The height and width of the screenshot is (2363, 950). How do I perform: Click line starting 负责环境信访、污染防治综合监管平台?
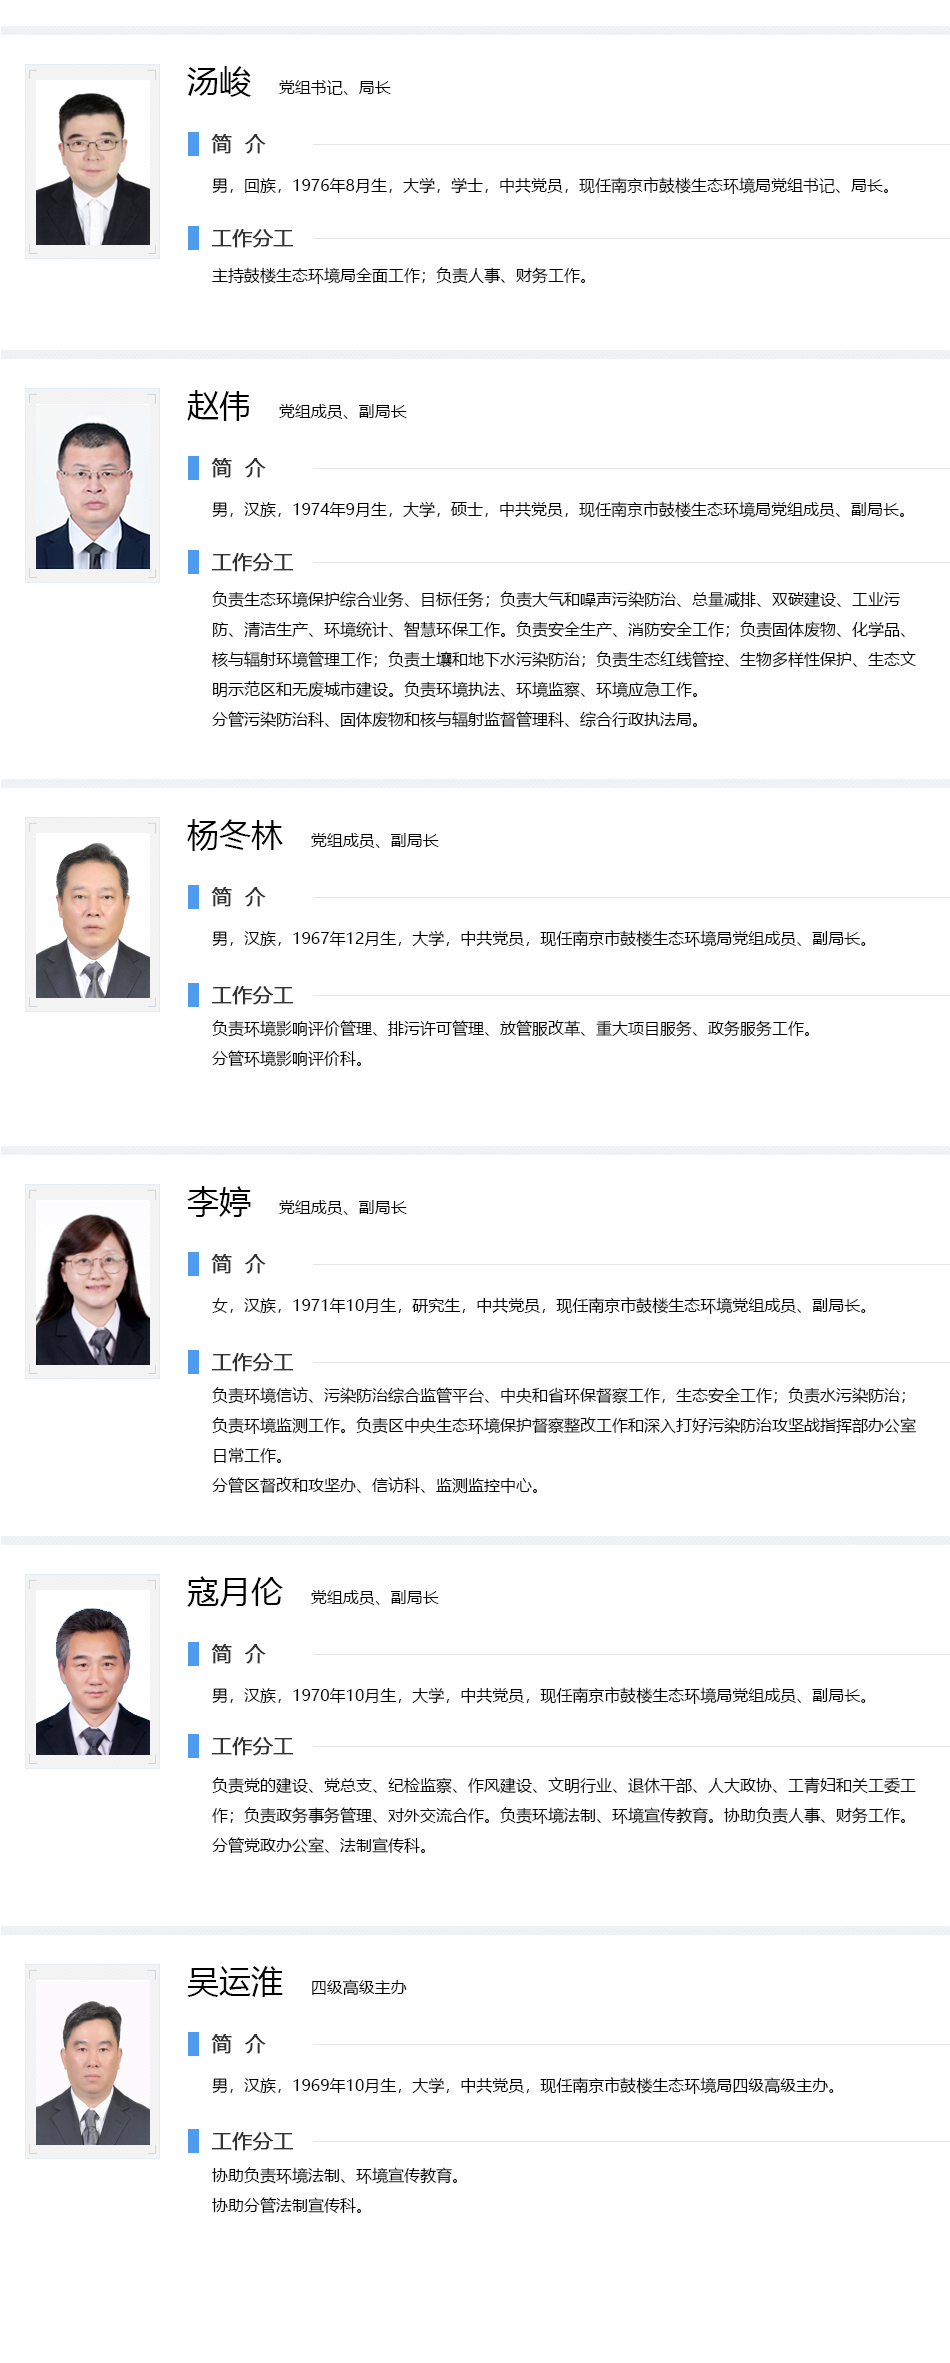click(560, 1396)
